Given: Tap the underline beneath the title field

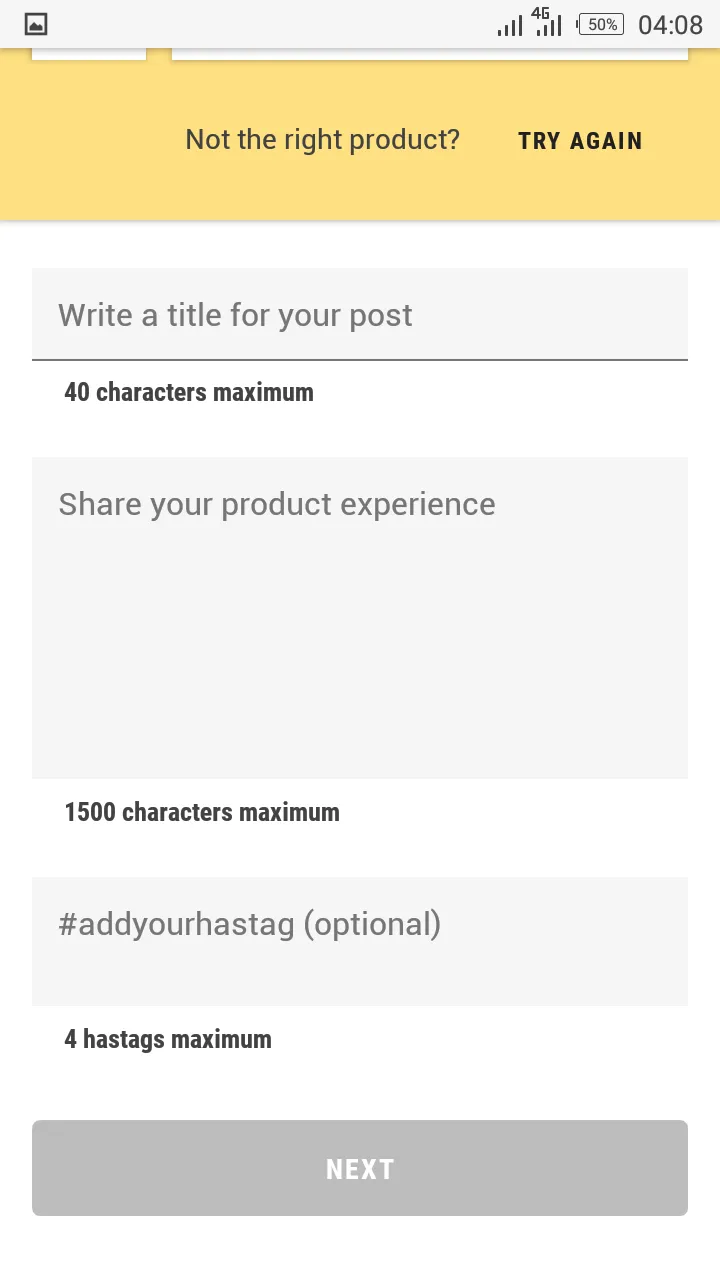Looking at the screenshot, I should [x=360, y=359].
